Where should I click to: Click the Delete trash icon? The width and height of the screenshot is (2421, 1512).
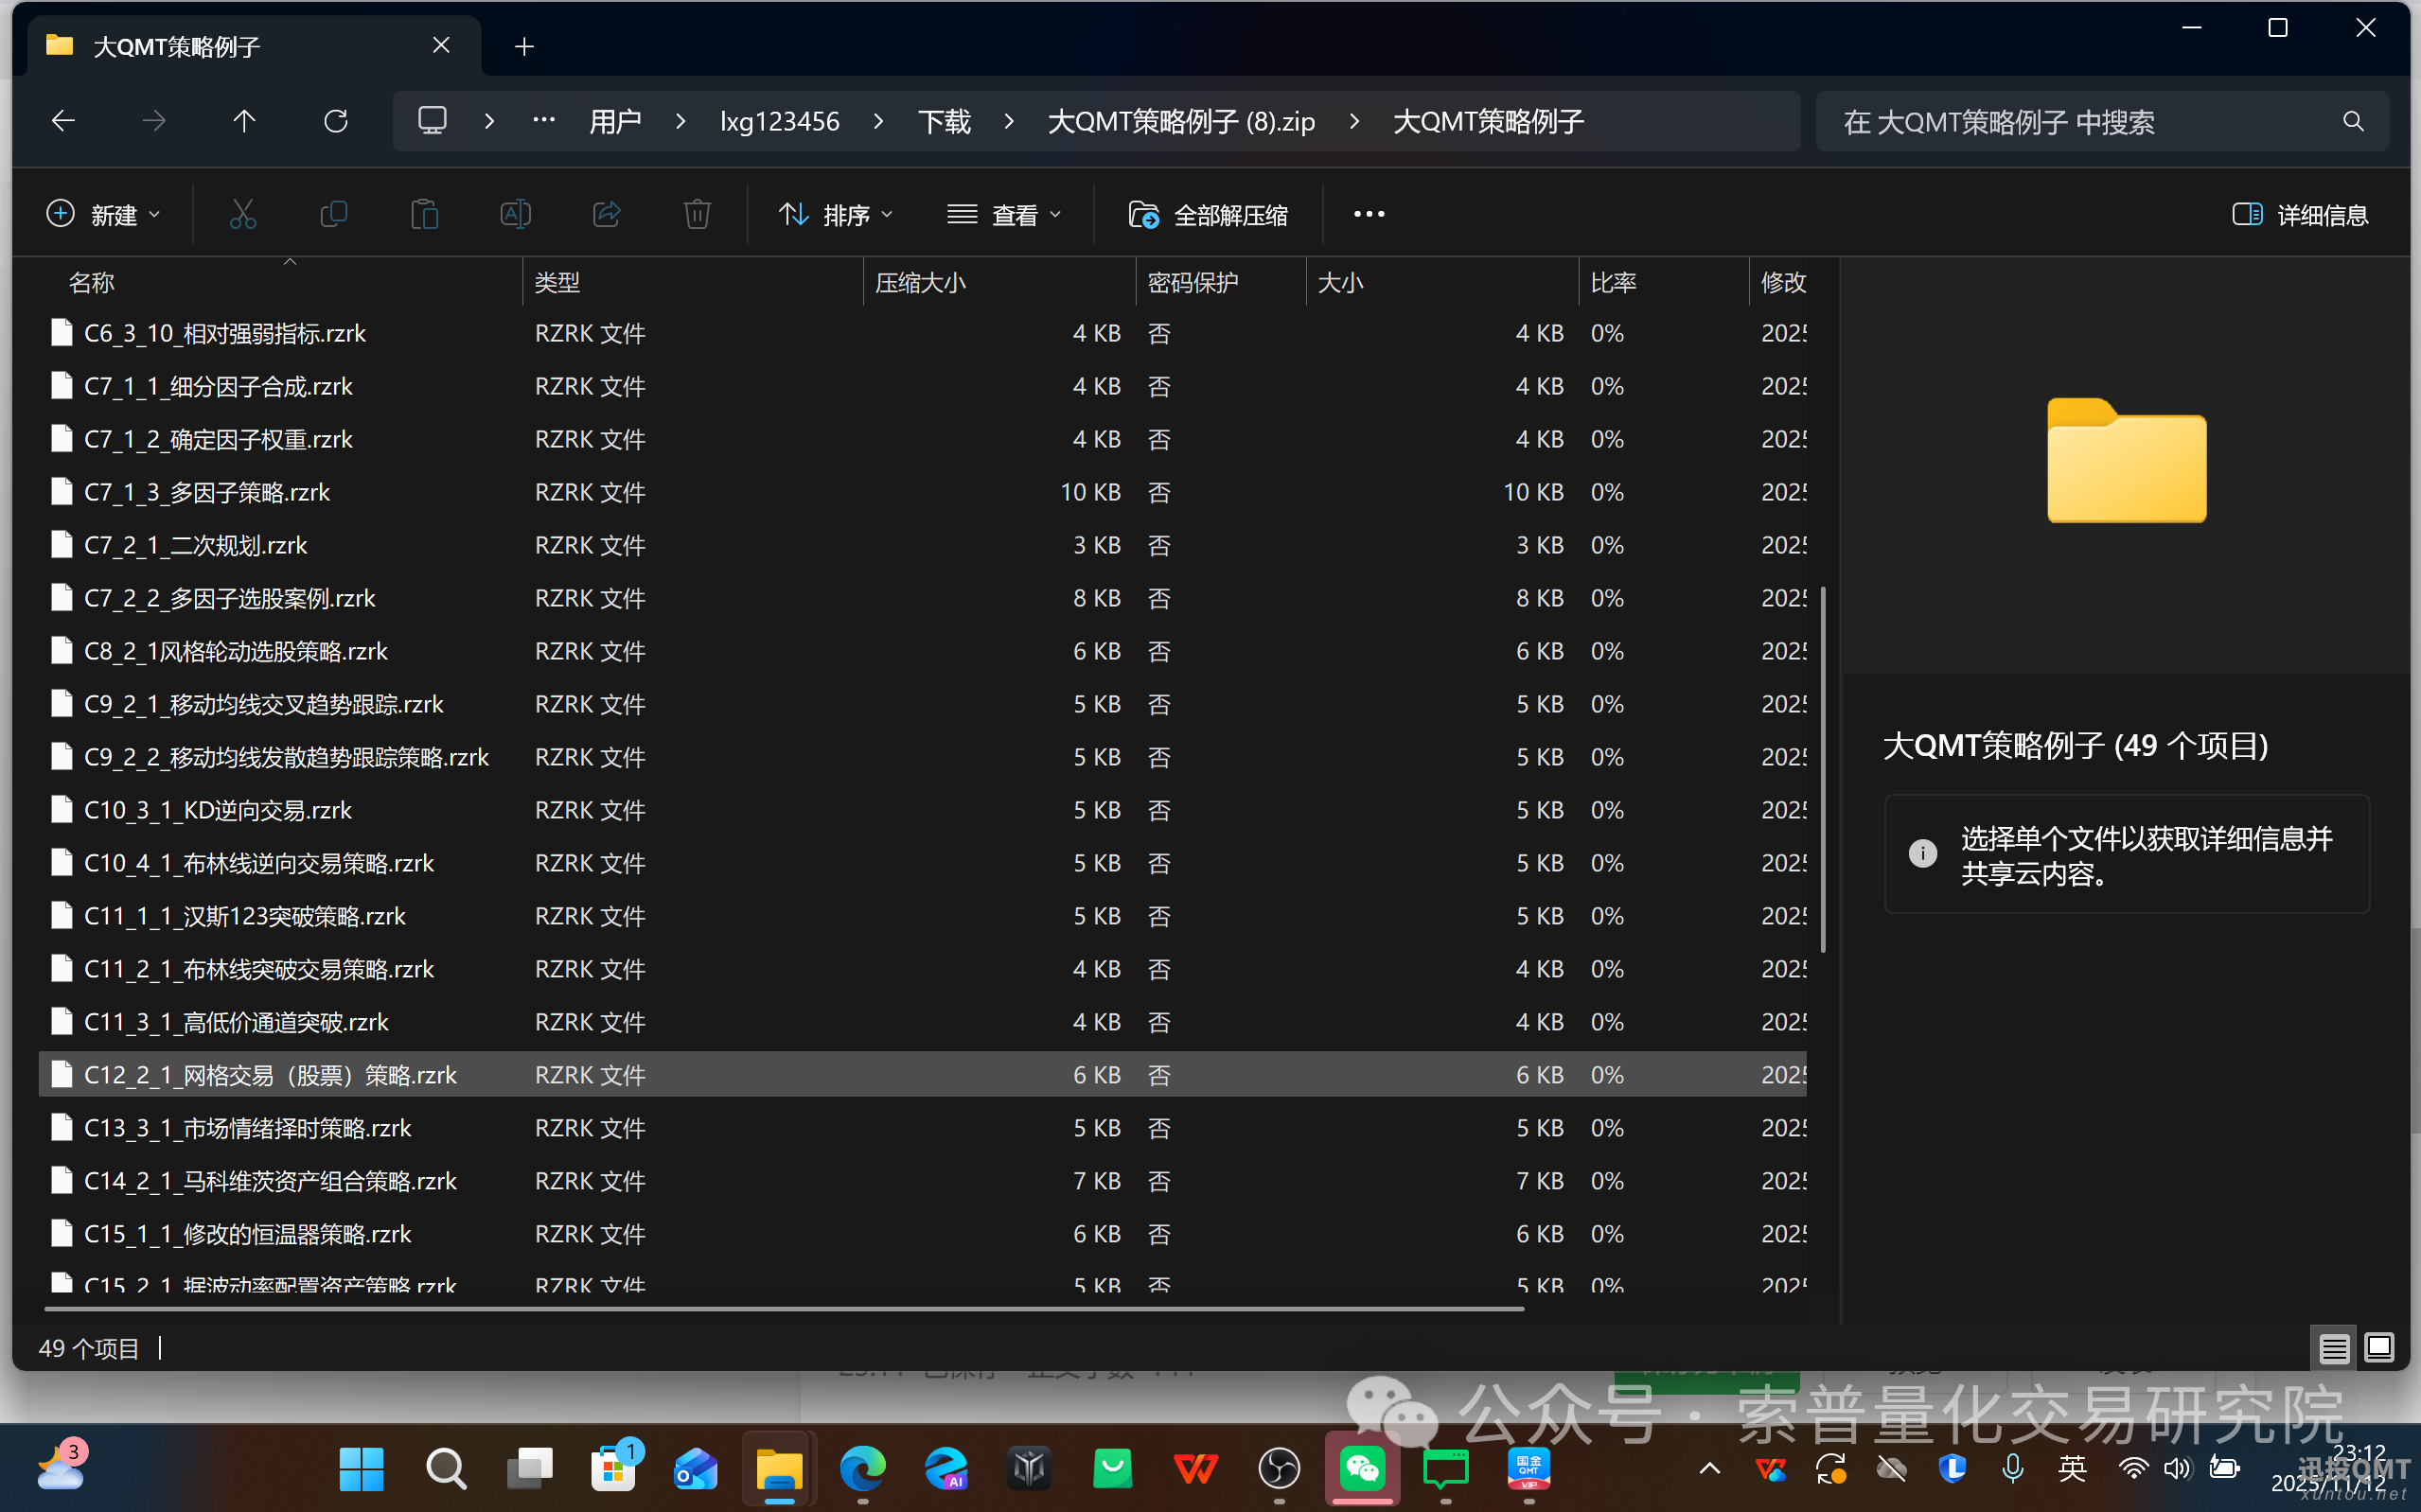(697, 214)
